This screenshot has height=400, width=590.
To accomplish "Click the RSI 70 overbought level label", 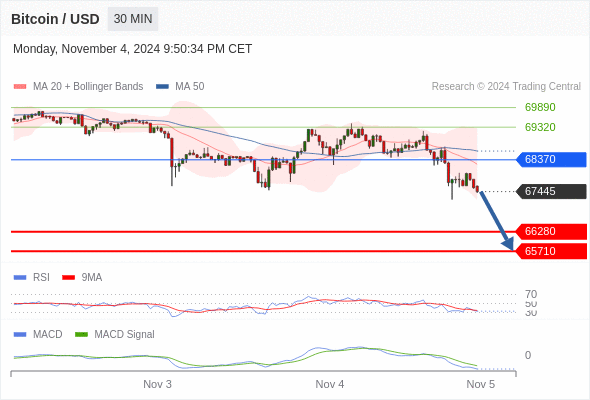I will 531,294.
